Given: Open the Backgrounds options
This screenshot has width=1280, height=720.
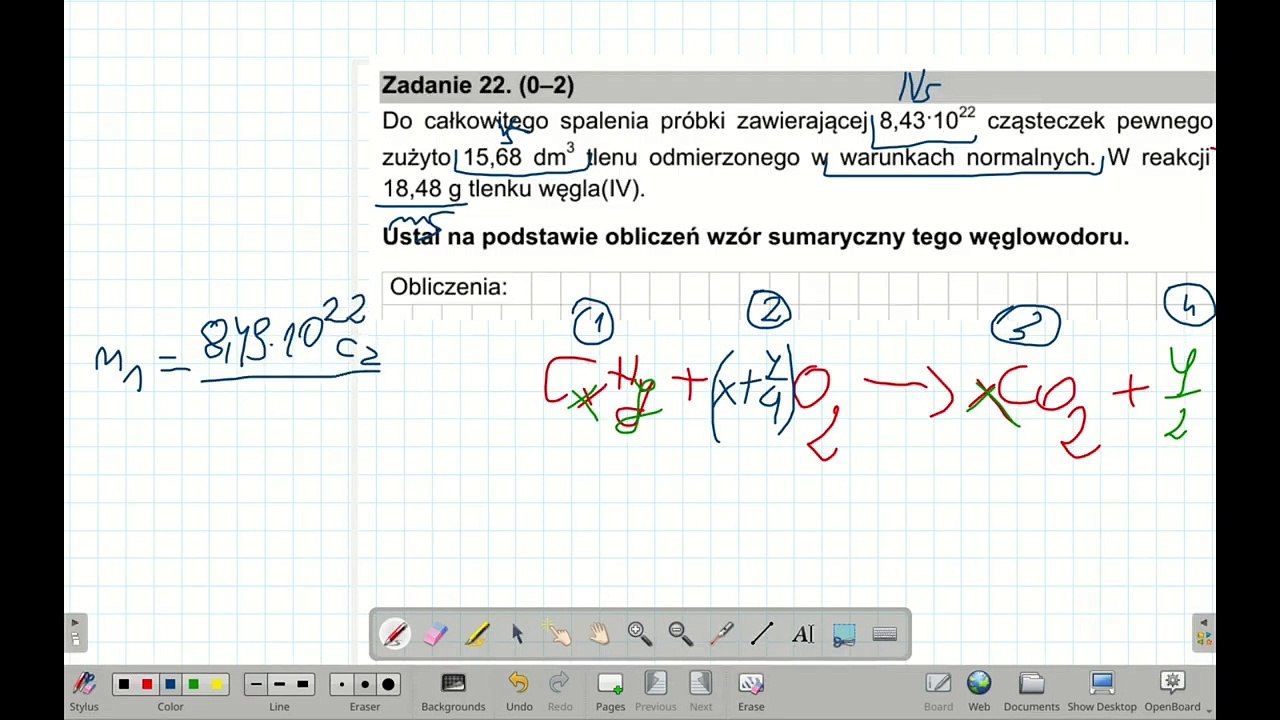Looking at the screenshot, I should tap(453, 690).
